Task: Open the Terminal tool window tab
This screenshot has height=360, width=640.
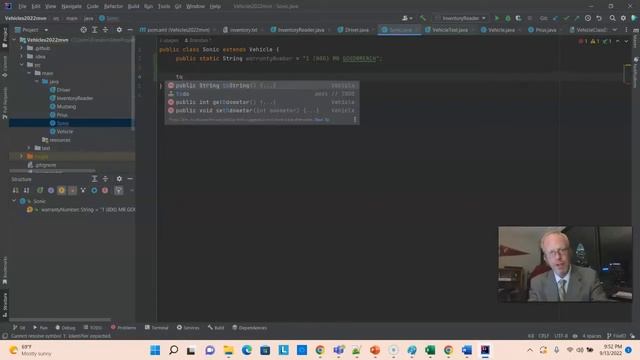Action: [x=157, y=328]
